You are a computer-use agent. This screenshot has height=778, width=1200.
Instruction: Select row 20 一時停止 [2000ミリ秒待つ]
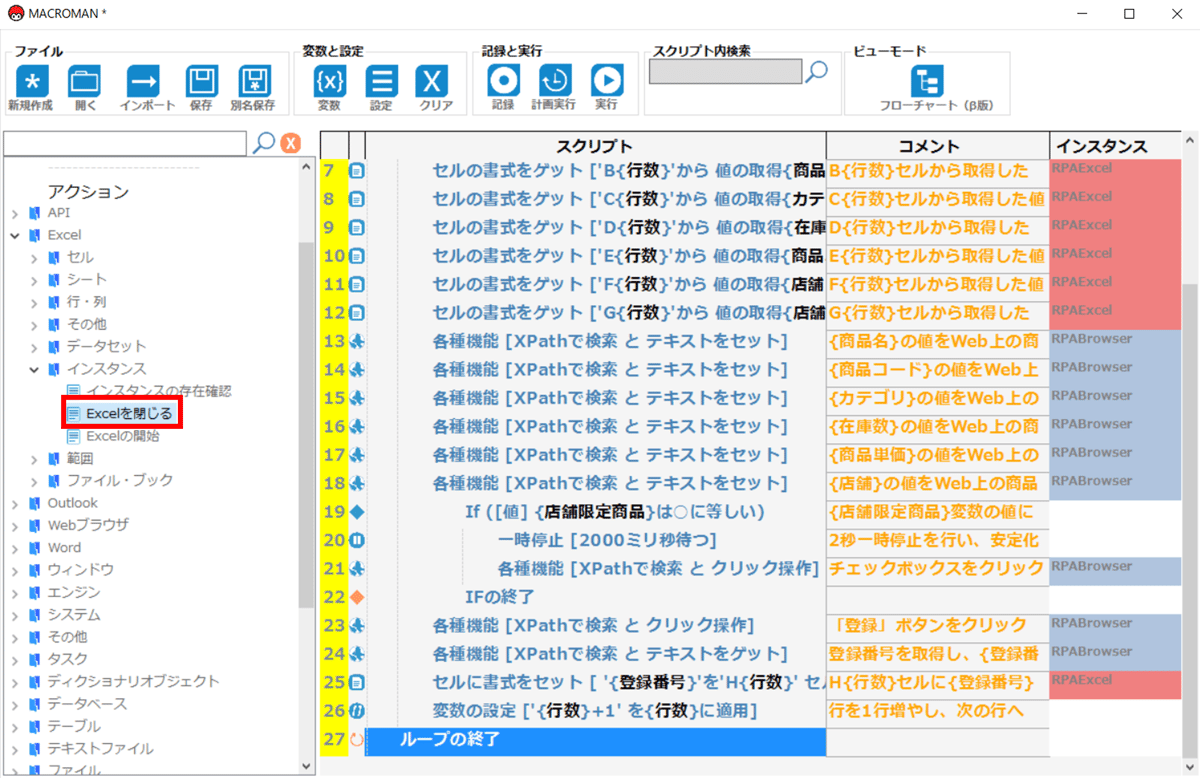click(595, 541)
